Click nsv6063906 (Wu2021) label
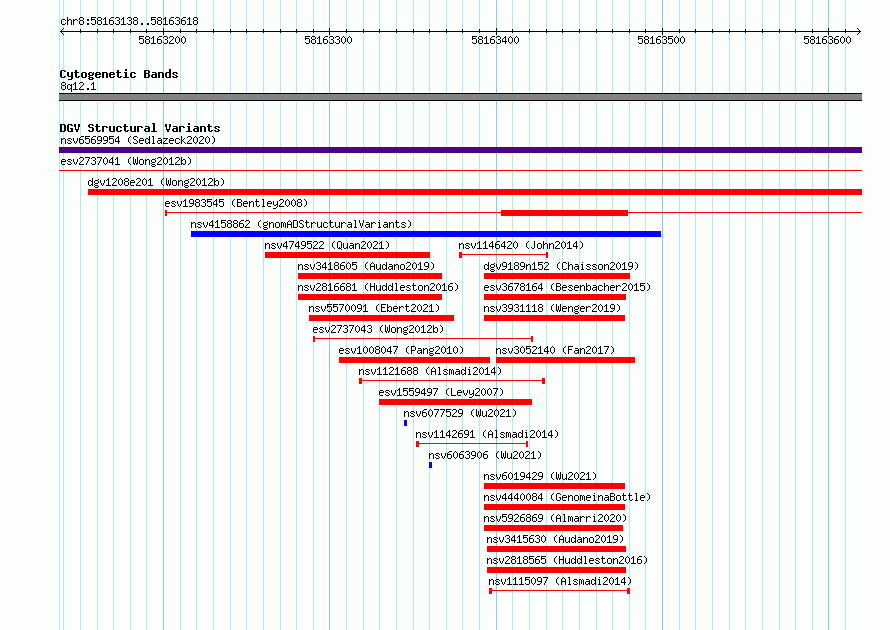This screenshot has height=630, width=890. point(485,455)
